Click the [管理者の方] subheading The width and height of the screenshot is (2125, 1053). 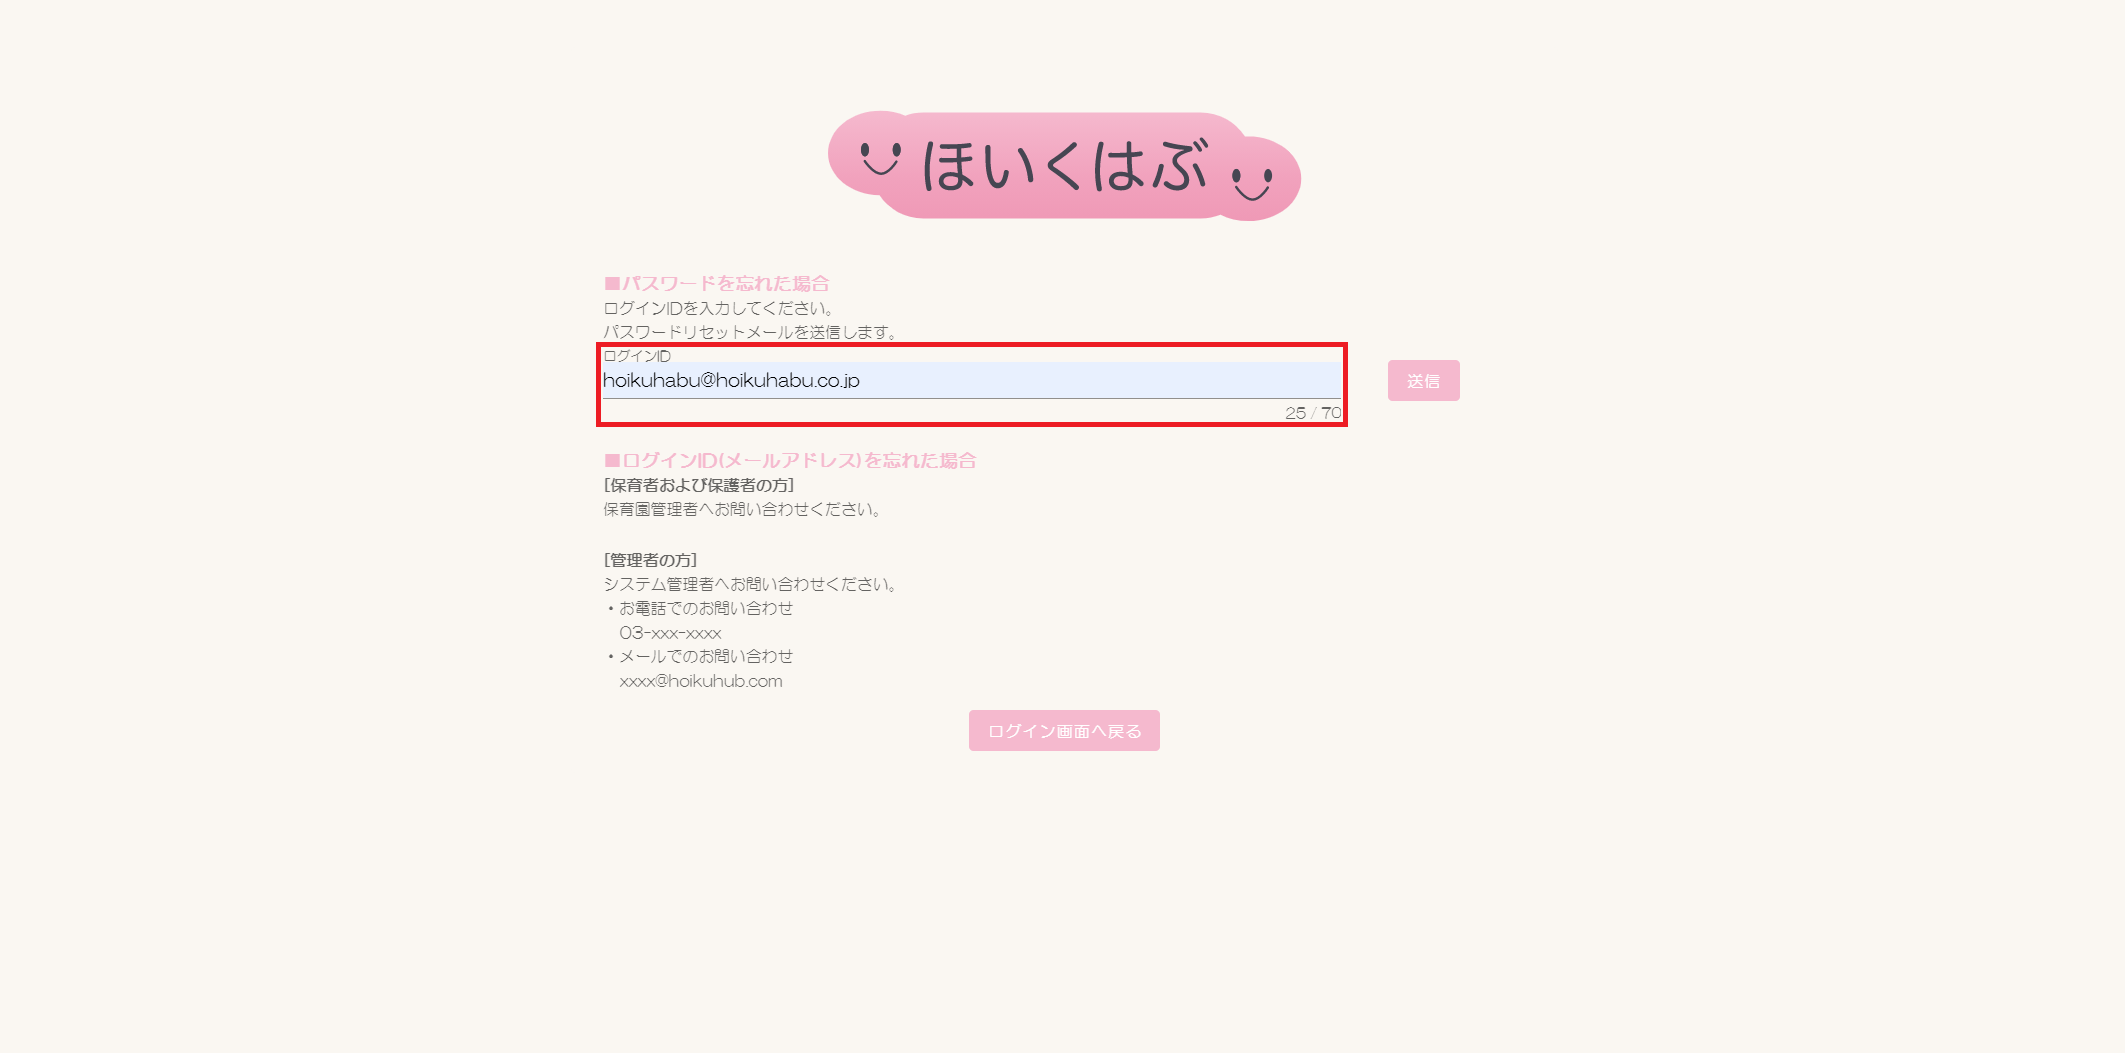pos(650,560)
